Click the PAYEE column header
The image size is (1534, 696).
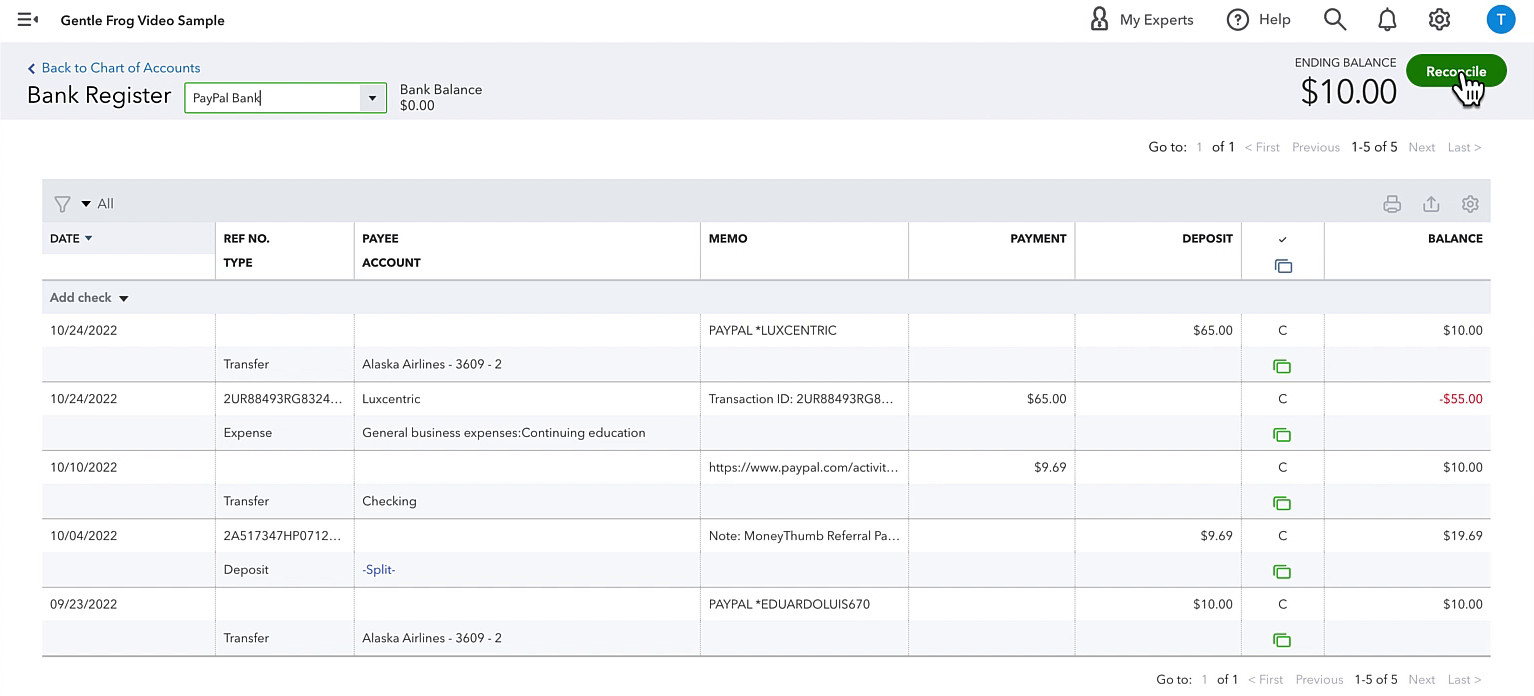380,239
